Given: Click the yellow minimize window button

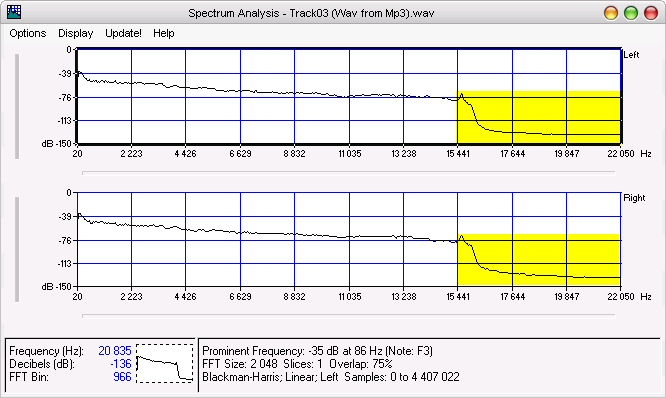Looking at the screenshot, I should pyautogui.click(x=611, y=13).
